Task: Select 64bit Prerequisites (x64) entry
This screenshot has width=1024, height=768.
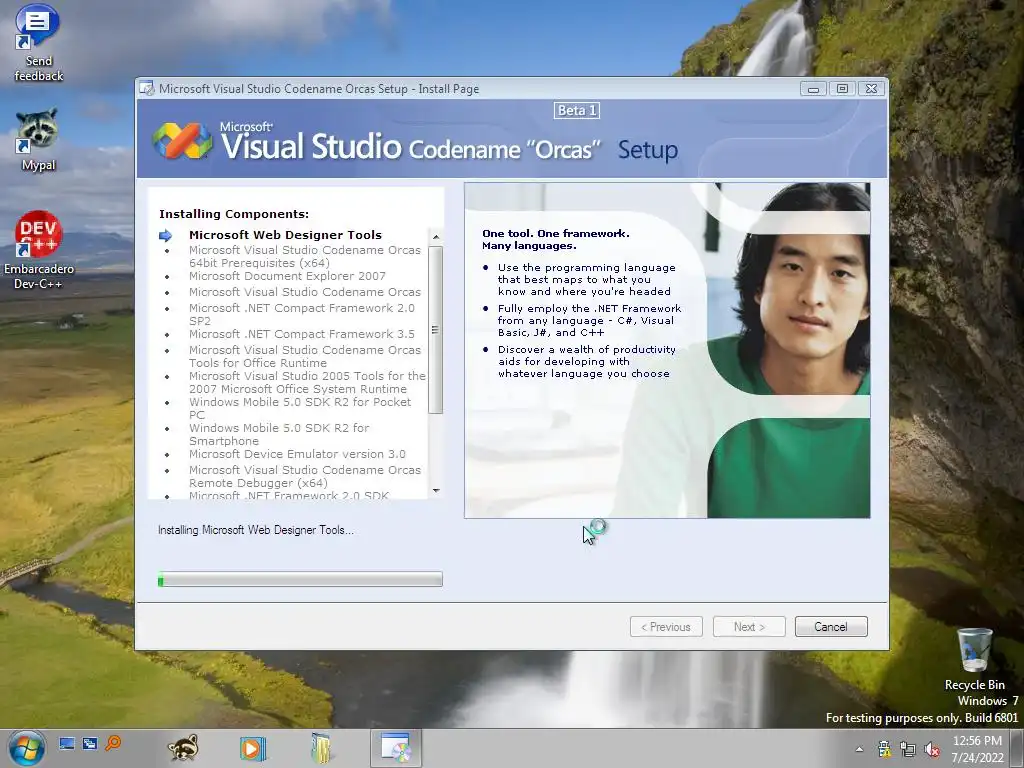Action: coord(305,256)
